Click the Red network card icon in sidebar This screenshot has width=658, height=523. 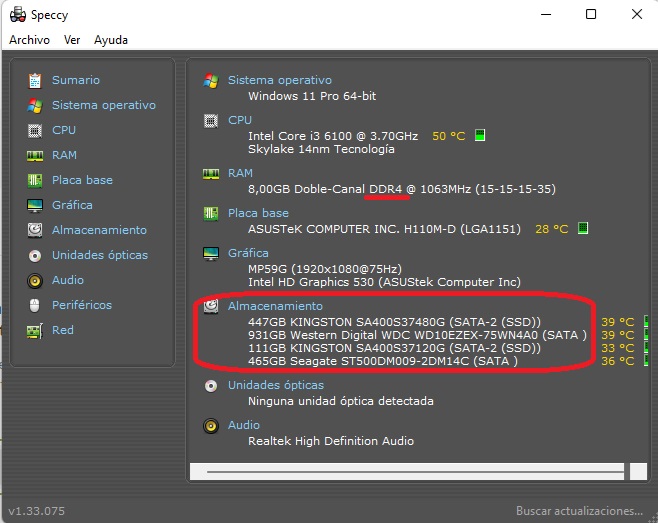pyautogui.click(x=35, y=331)
